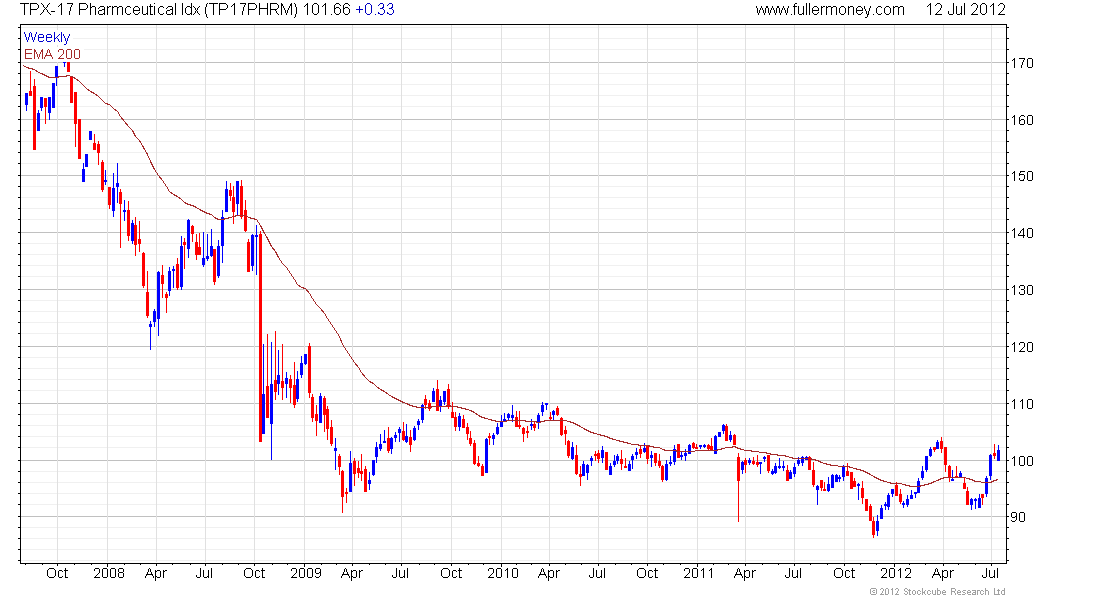Click the 2010 x-axis label
This screenshot has height=600, width=1100.
tap(502, 573)
